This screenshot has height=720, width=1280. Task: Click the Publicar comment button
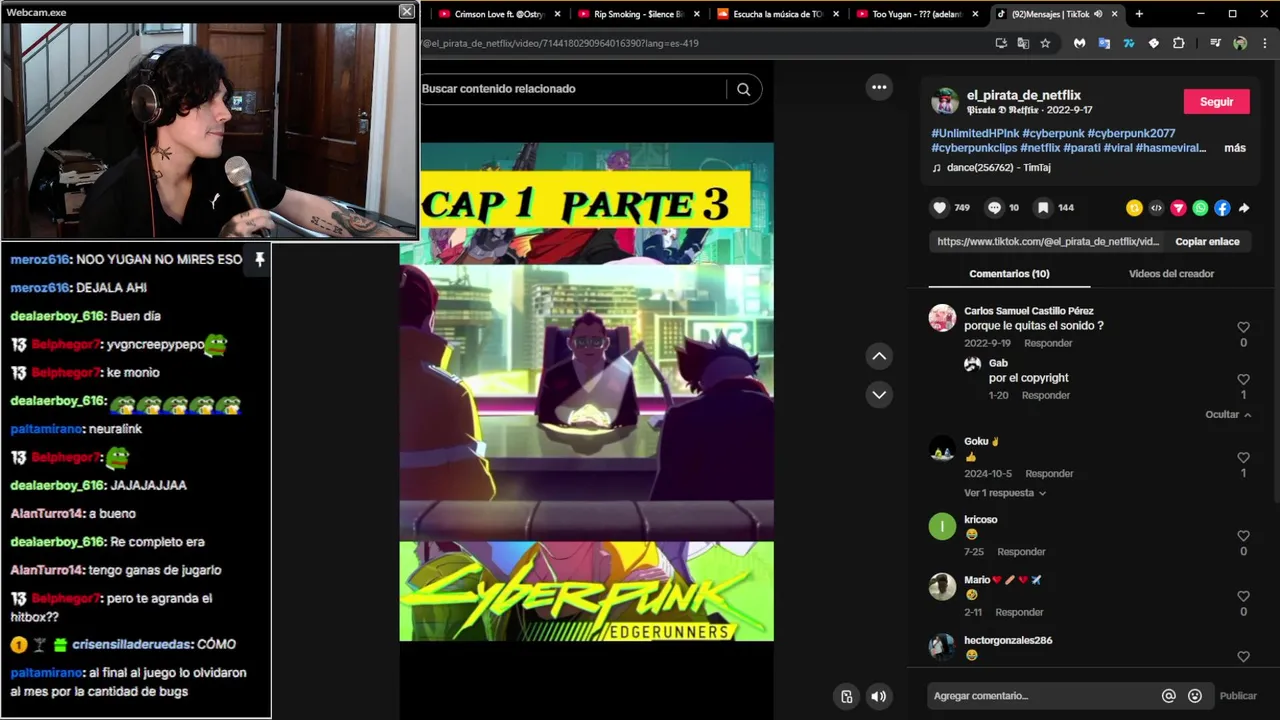click(1238, 696)
